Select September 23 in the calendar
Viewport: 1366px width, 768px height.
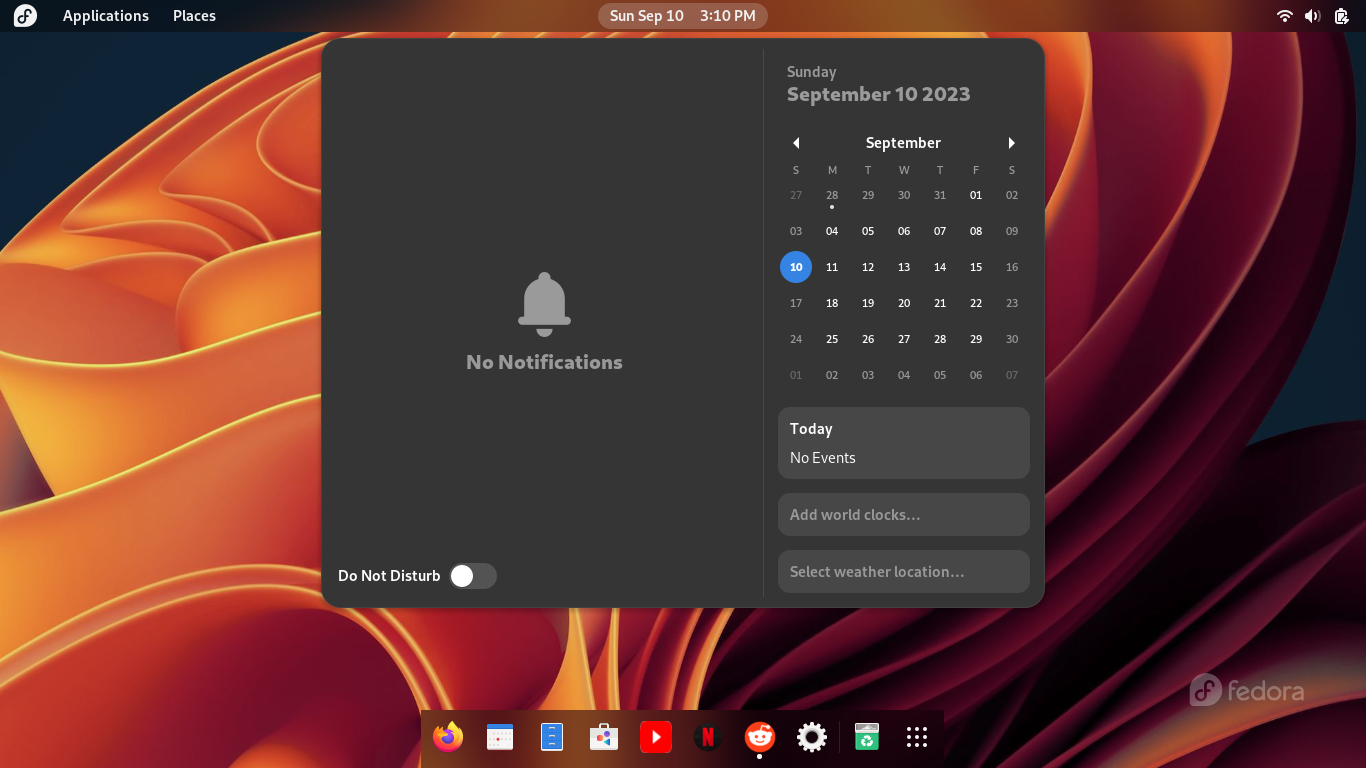1012,303
